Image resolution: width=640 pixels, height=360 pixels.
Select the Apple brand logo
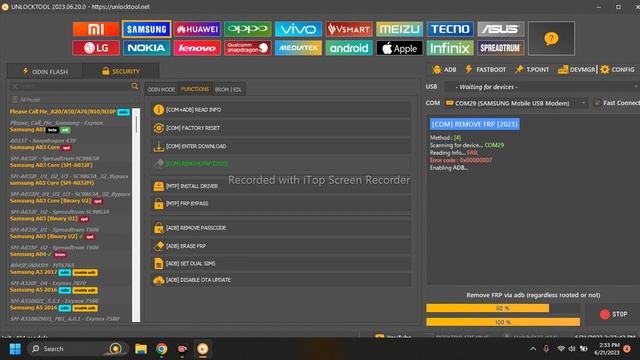pyautogui.click(x=400, y=48)
